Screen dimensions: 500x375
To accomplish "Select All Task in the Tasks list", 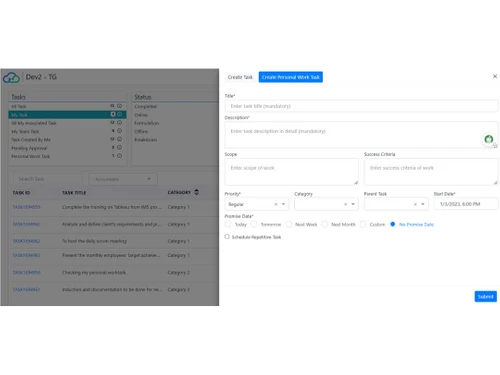I will (x=67, y=106).
